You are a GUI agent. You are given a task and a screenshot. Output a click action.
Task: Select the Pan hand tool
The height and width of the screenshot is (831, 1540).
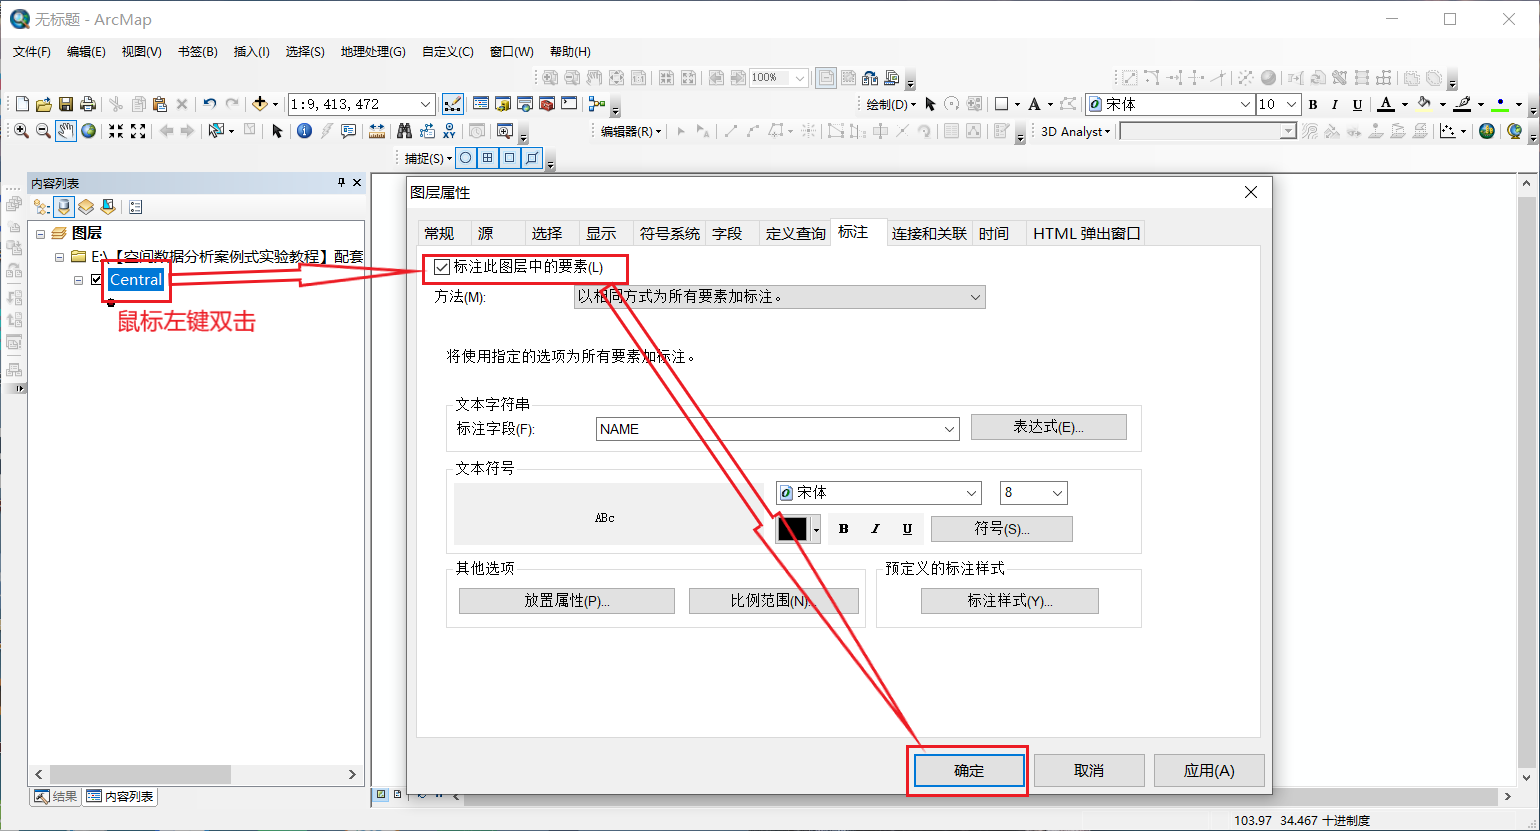[x=66, y=131]
